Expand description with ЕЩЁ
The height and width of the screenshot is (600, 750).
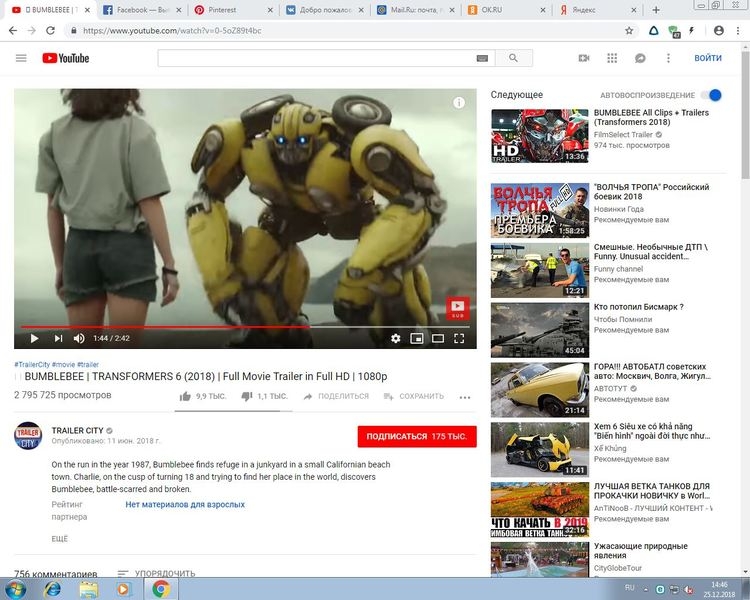tap(60, 538)
